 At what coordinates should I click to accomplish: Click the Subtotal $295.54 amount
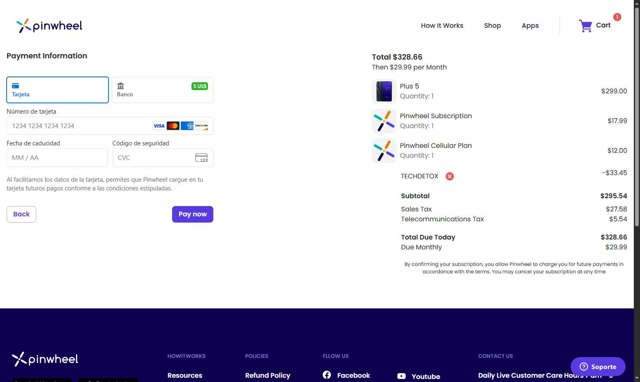pos(613,196)
